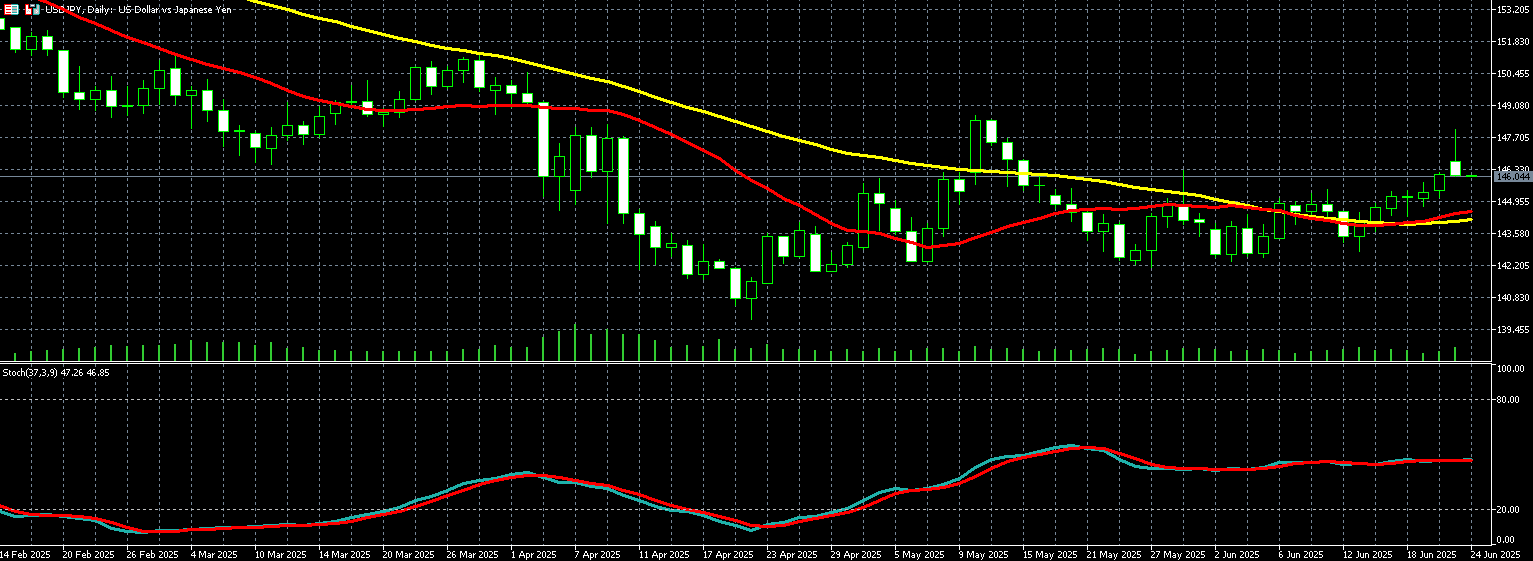
Task: Click the 149.080 price scale label
Action: (1512, 105)
